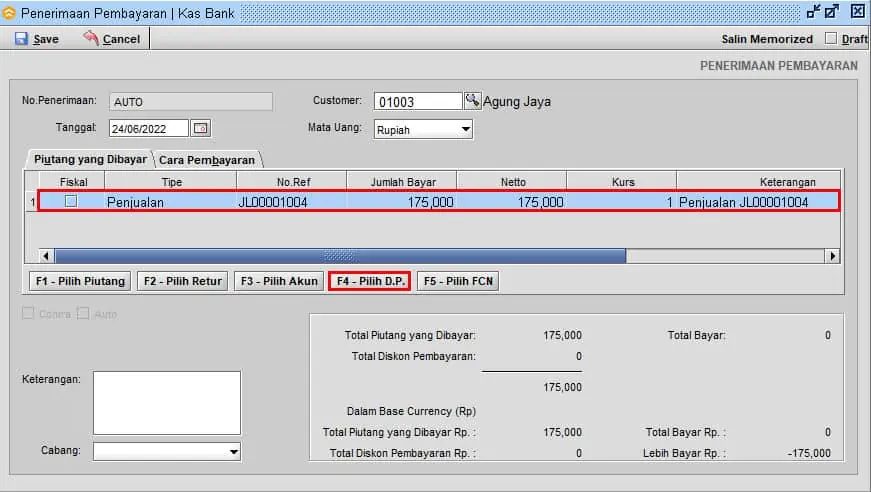Click the Customer code field 01003
Screen dimensions: 871x492
418,102
